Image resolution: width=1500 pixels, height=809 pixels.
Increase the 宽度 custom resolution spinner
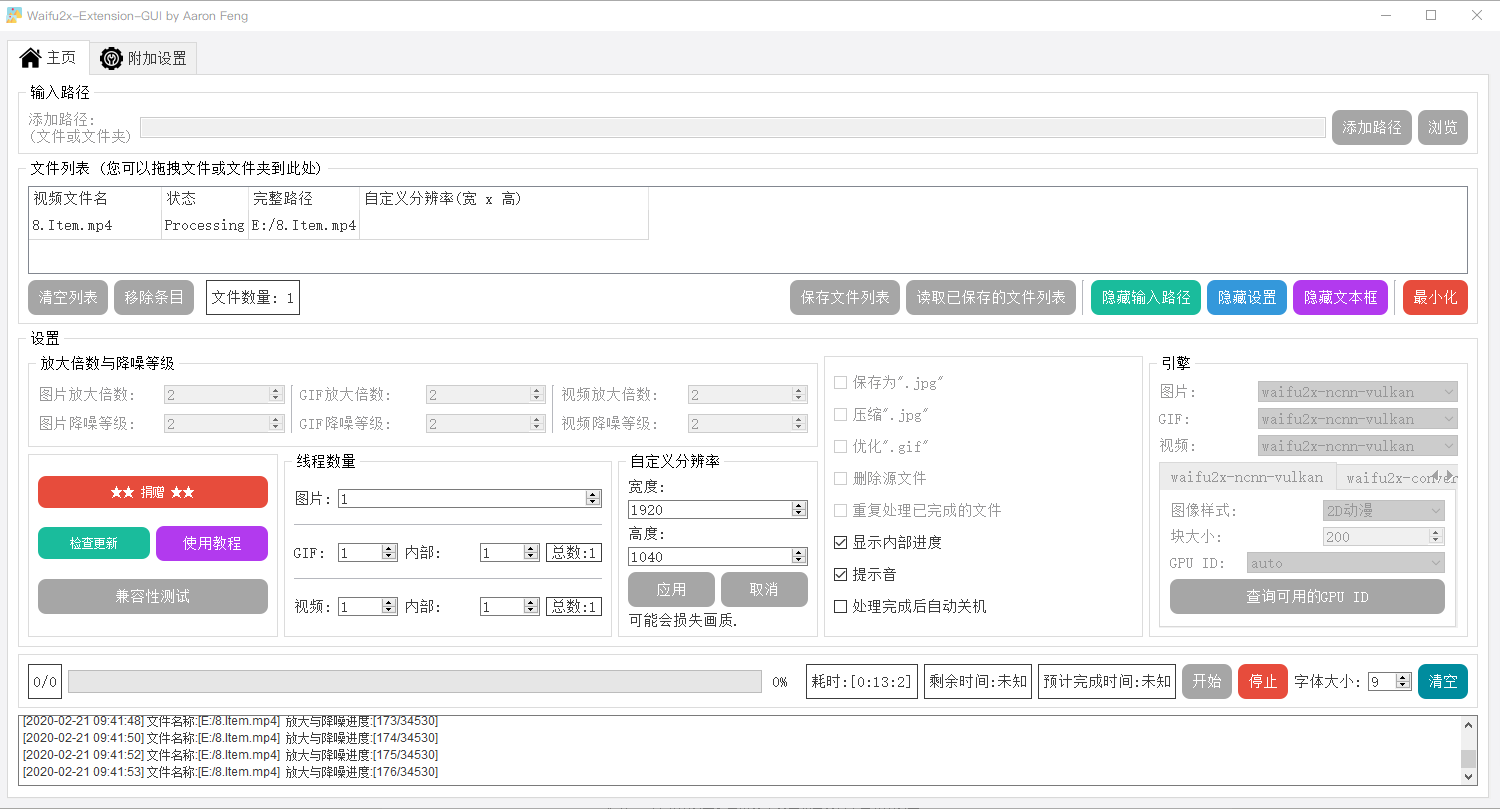coord(799,506)
